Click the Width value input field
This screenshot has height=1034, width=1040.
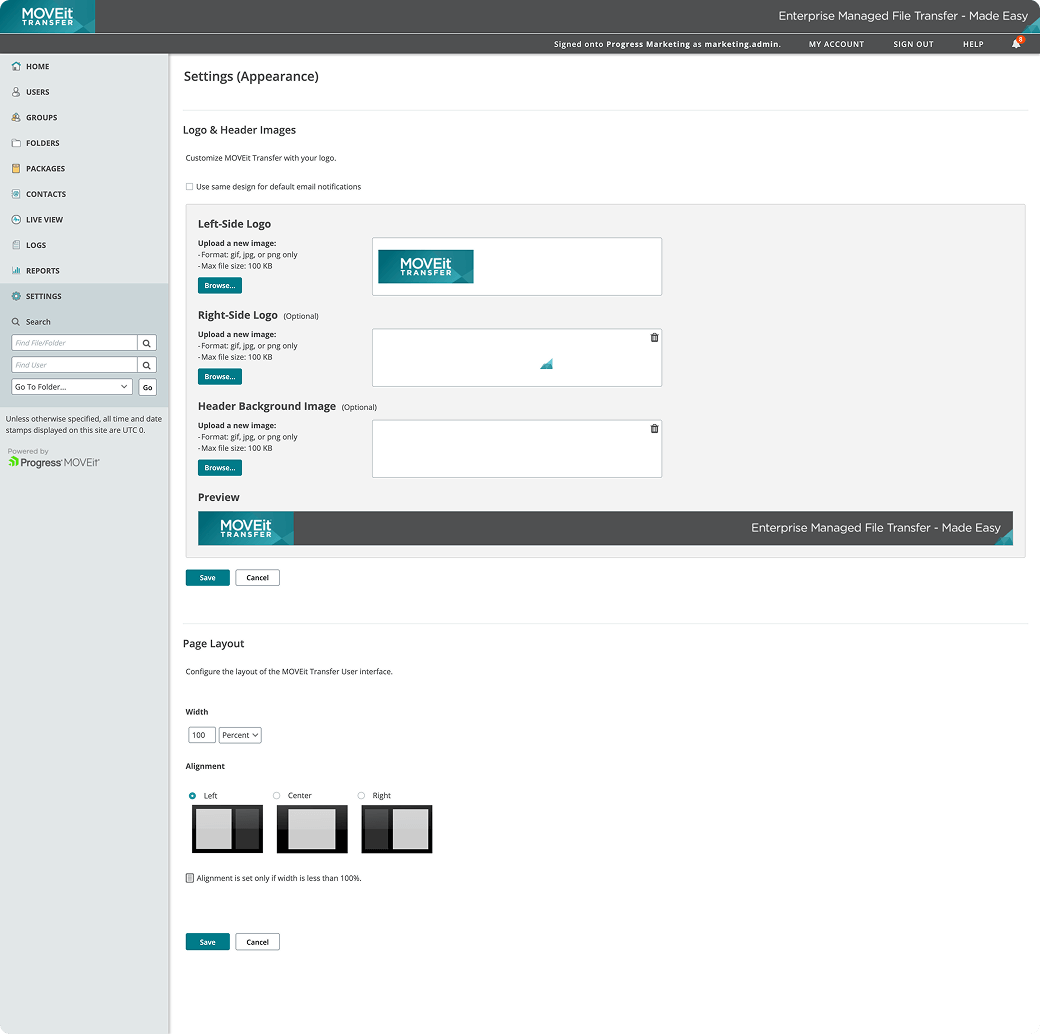[201, 735]
